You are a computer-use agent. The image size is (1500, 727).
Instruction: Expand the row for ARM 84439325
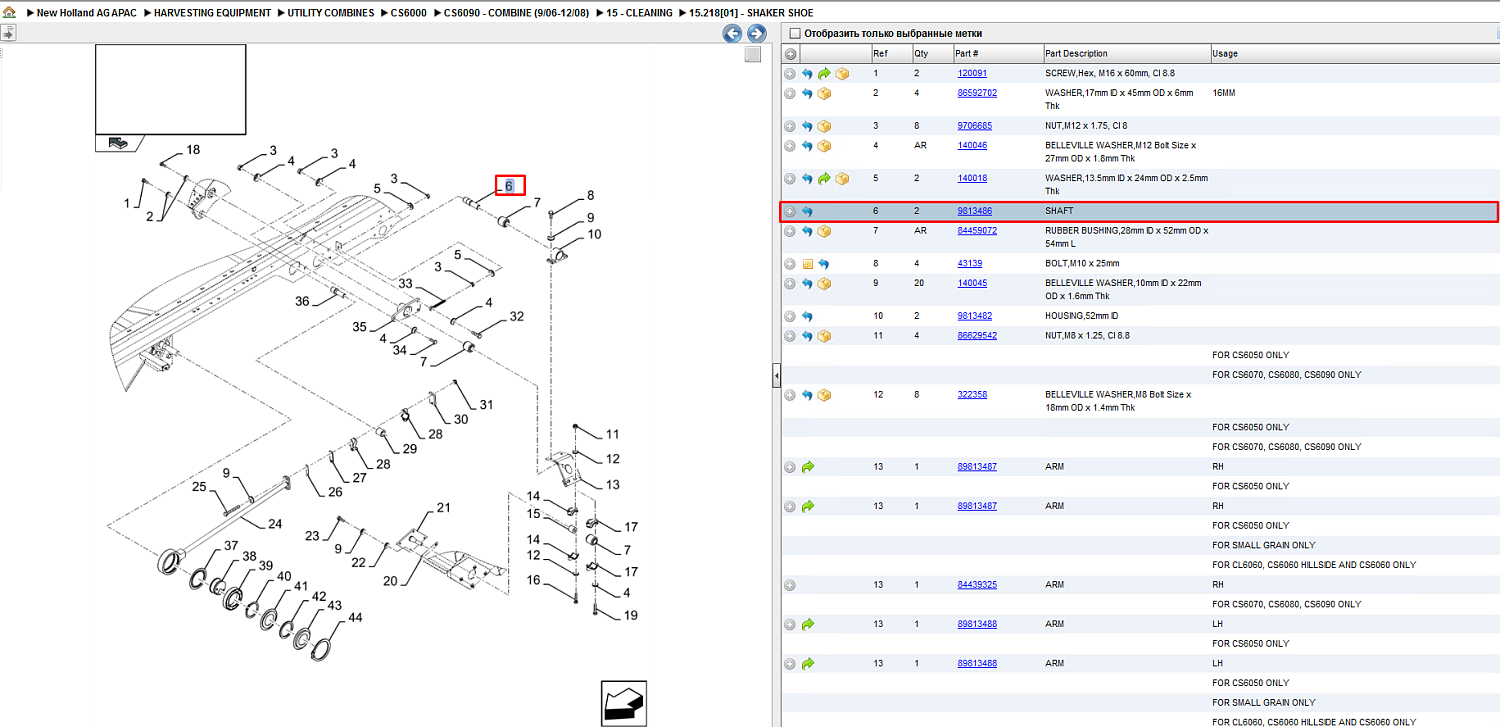[790, 585]
